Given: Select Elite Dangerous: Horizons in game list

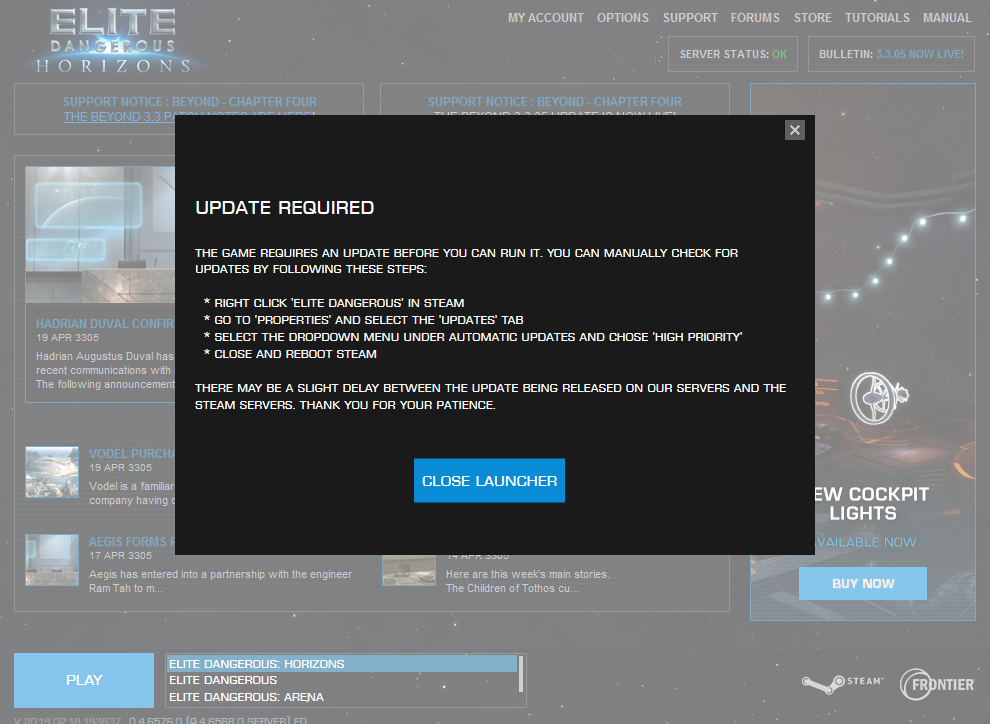Looking at the screenshot, I should 342,663.
